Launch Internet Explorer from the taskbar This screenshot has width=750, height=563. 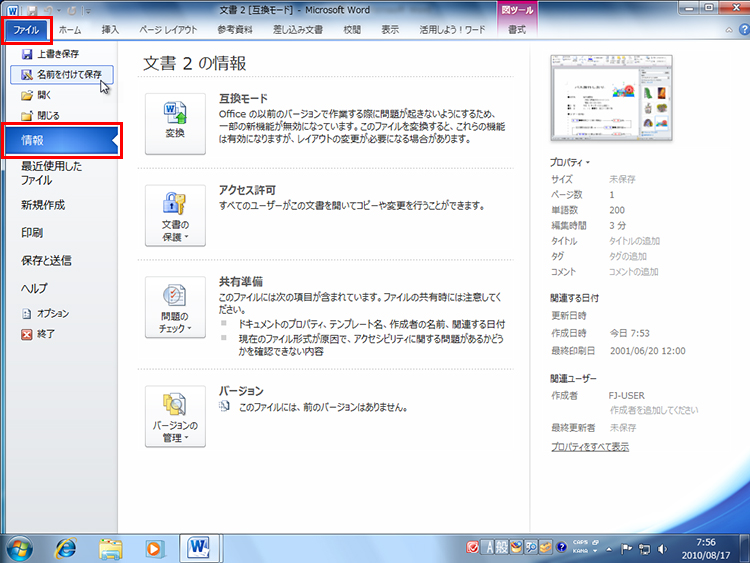coord(65,548)
